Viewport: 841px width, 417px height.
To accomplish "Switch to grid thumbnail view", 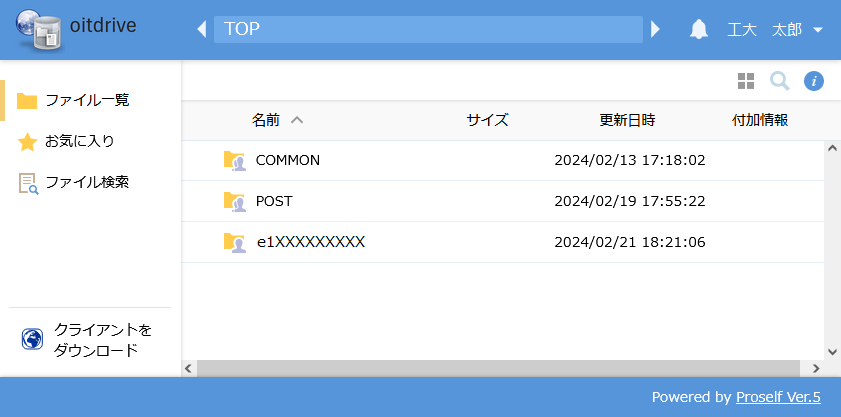I will tap(746, 81).
